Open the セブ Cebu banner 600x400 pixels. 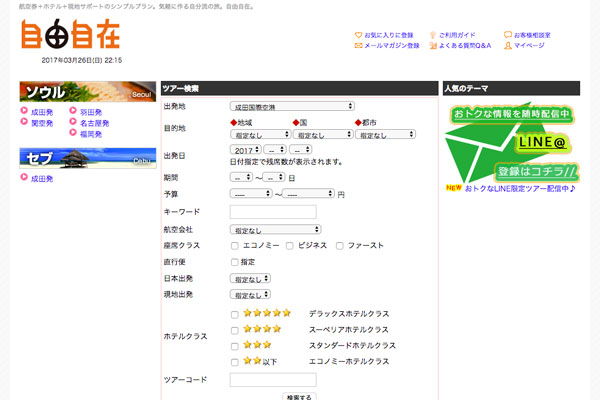point(88,158)
